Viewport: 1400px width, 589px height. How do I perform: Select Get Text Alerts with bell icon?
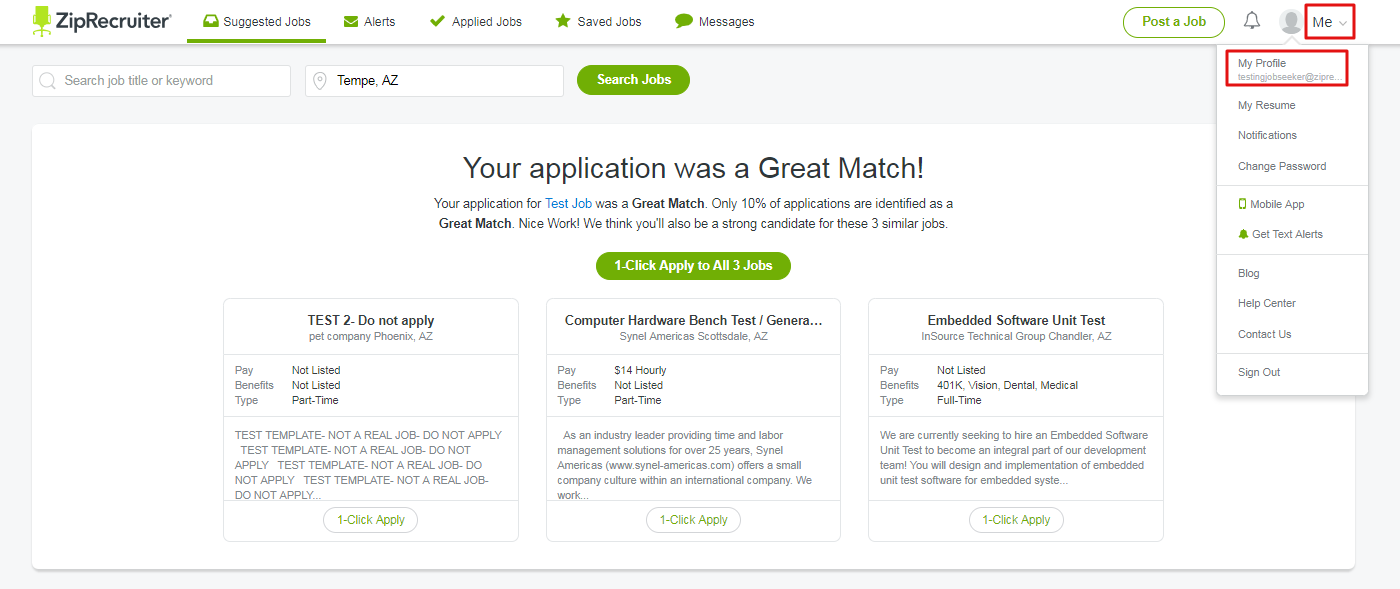[x=1280, y=234]
